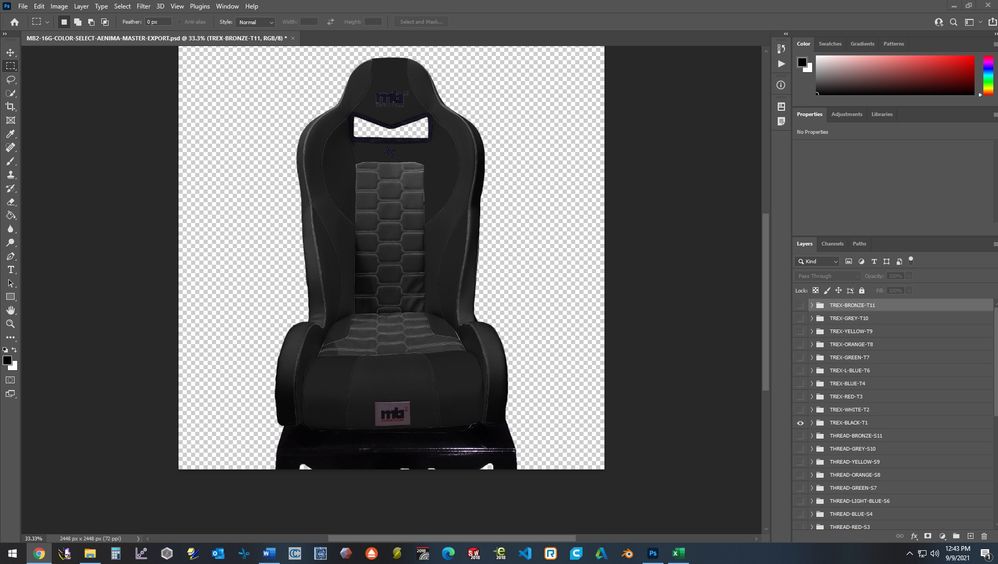This screenshot has height=564, width=998.
Task: Open Add layer style fx menu
Action: (x=914, y=536)
